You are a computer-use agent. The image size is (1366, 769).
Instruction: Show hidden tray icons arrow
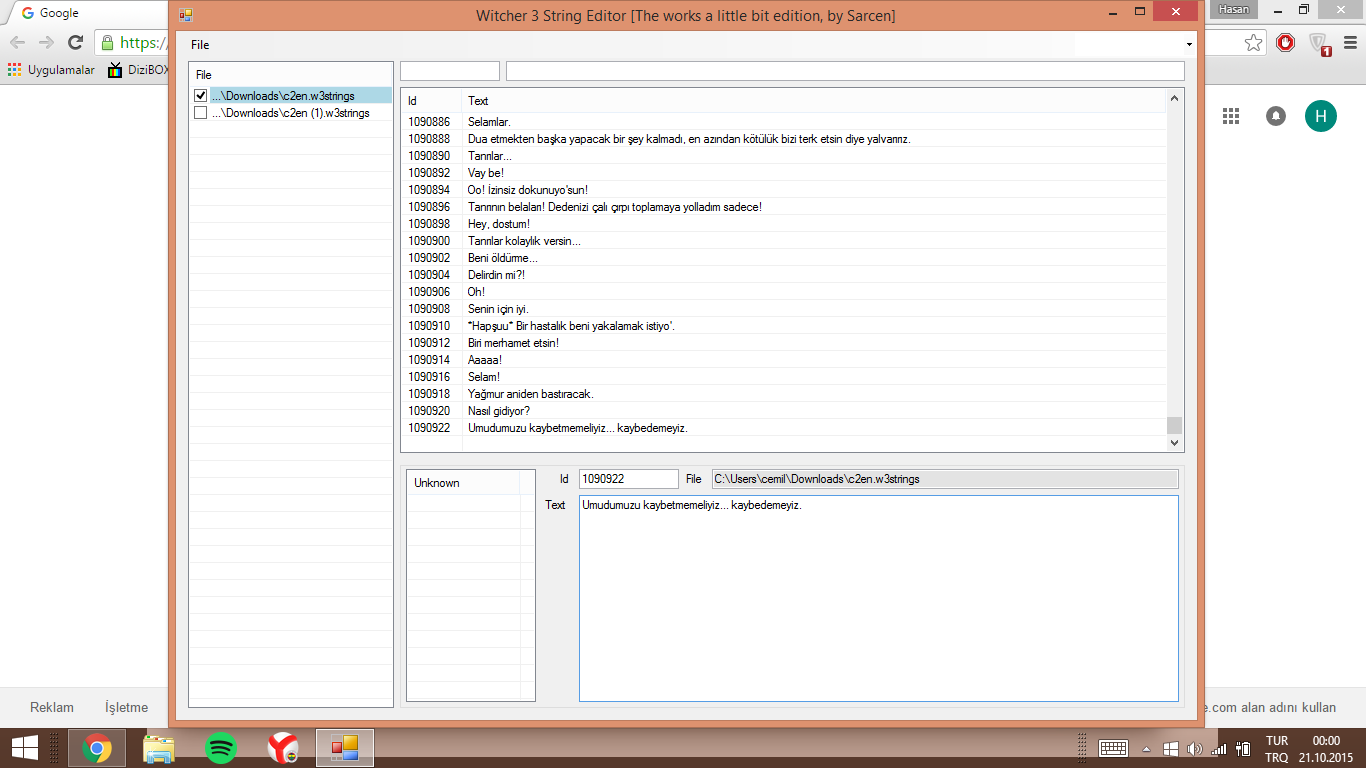1146,749
